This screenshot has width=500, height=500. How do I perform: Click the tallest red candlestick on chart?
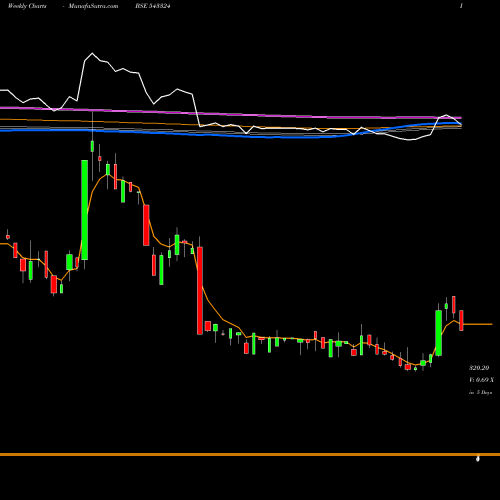tap(200, 291)
